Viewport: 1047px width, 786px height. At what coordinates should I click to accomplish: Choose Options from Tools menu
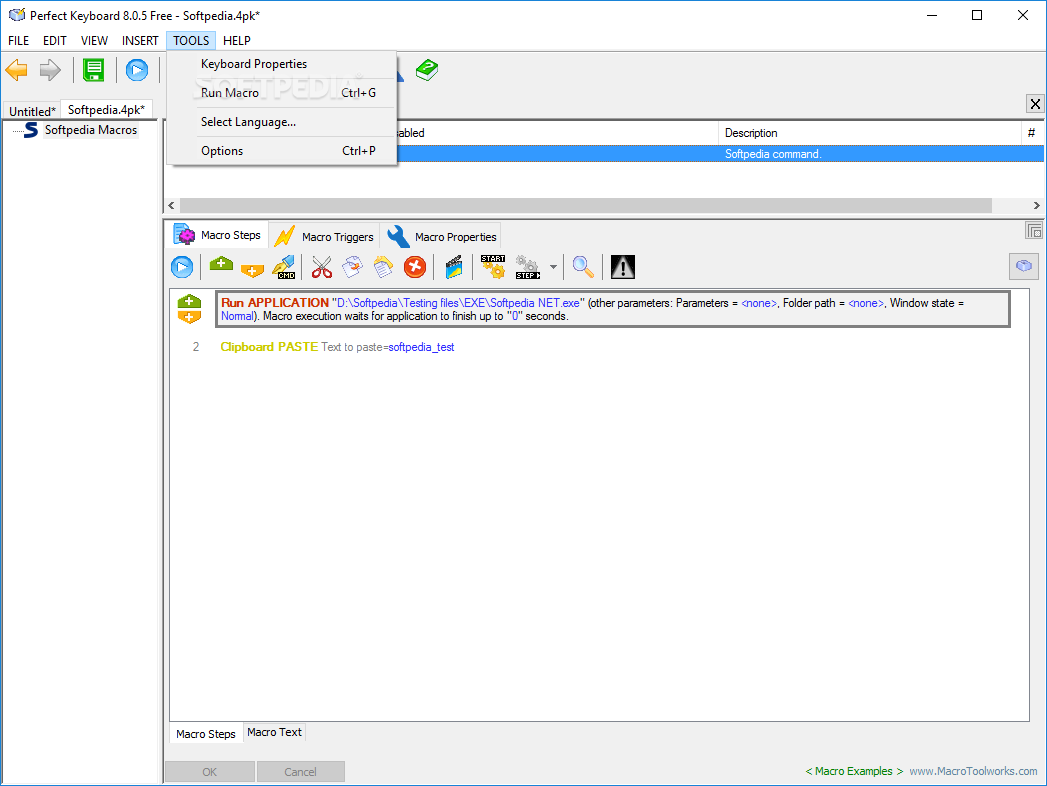pos(282,151)
